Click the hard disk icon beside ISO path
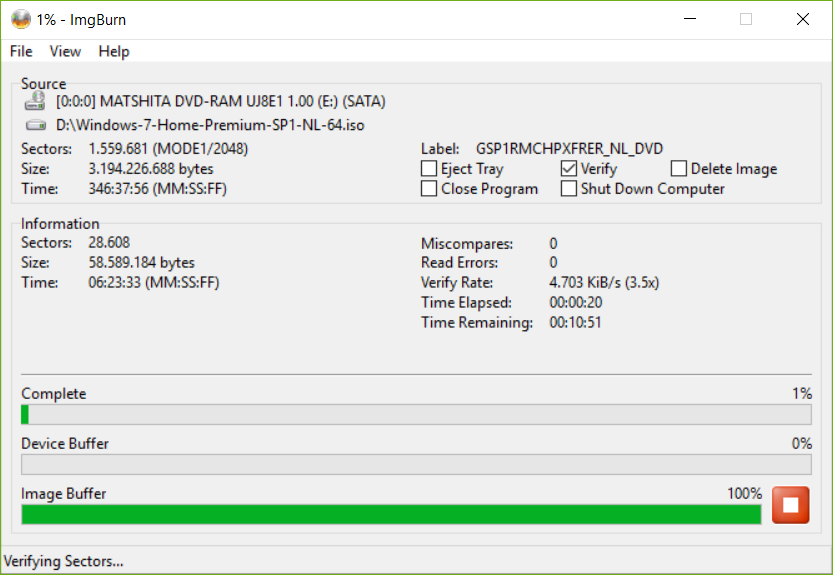The height and width of the screenshot is (575, 833). click(36, 125)
